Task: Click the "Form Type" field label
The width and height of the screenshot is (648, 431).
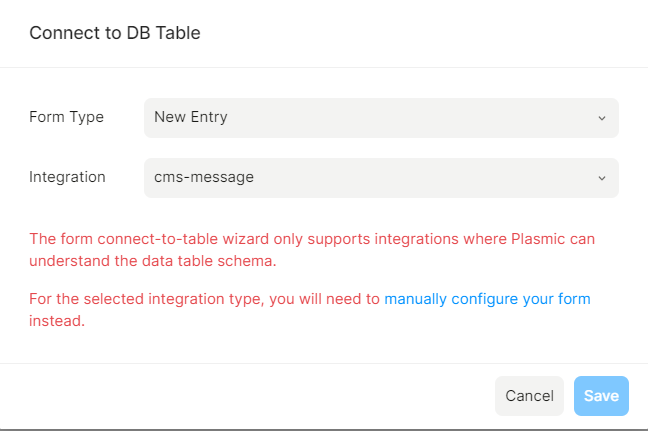Action: [66, 117]
